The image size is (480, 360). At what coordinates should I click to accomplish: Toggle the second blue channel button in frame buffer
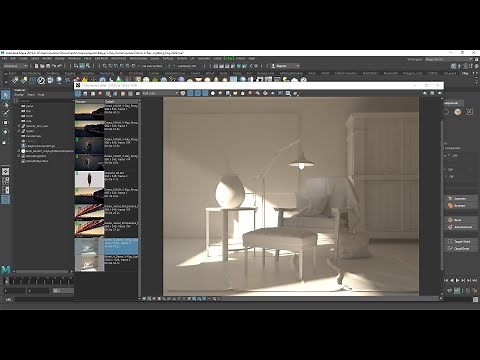[x=198, y=94]
